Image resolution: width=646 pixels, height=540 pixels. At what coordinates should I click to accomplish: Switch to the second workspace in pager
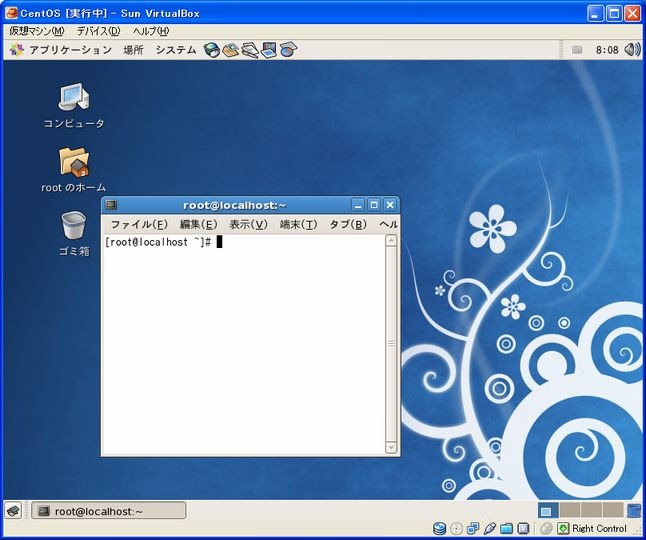point(569,510)
